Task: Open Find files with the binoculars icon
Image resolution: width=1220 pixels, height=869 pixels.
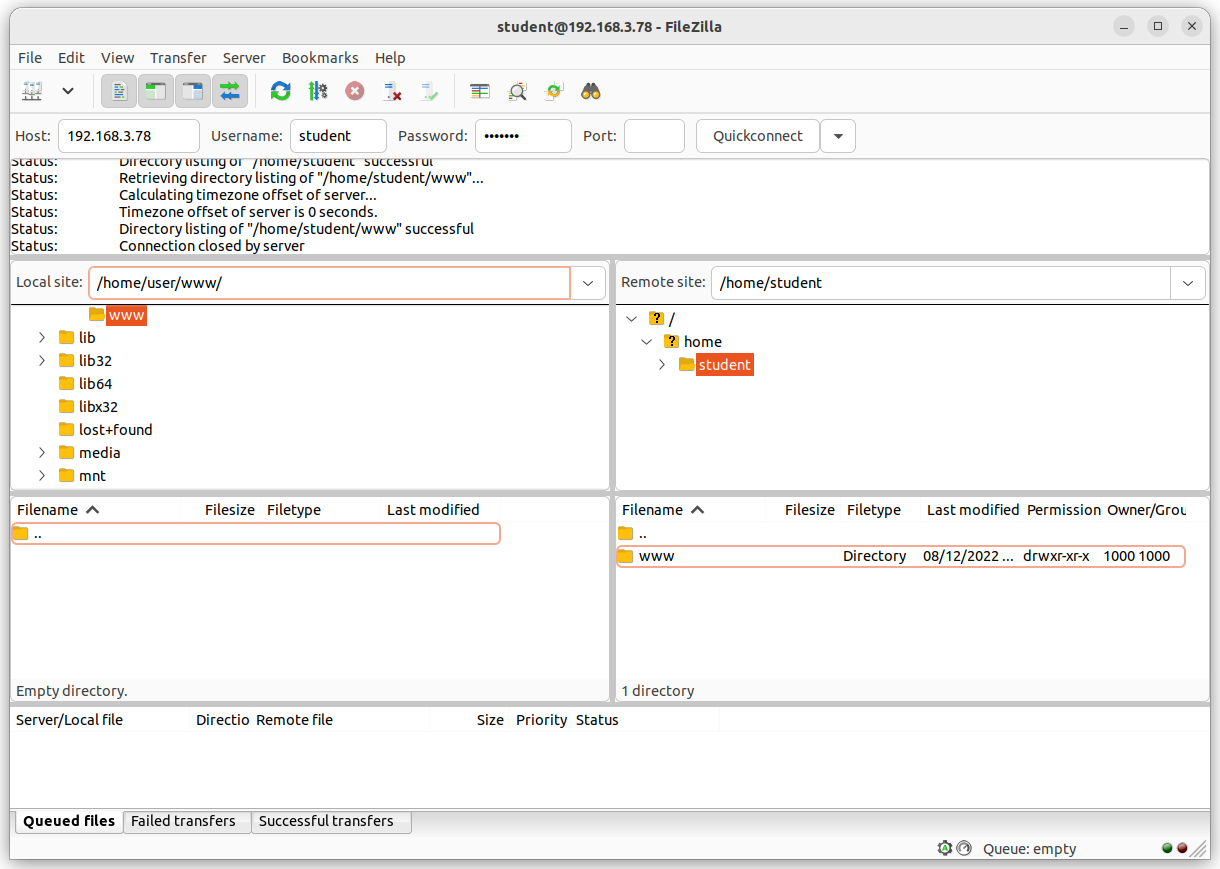Action: (590, 91)
